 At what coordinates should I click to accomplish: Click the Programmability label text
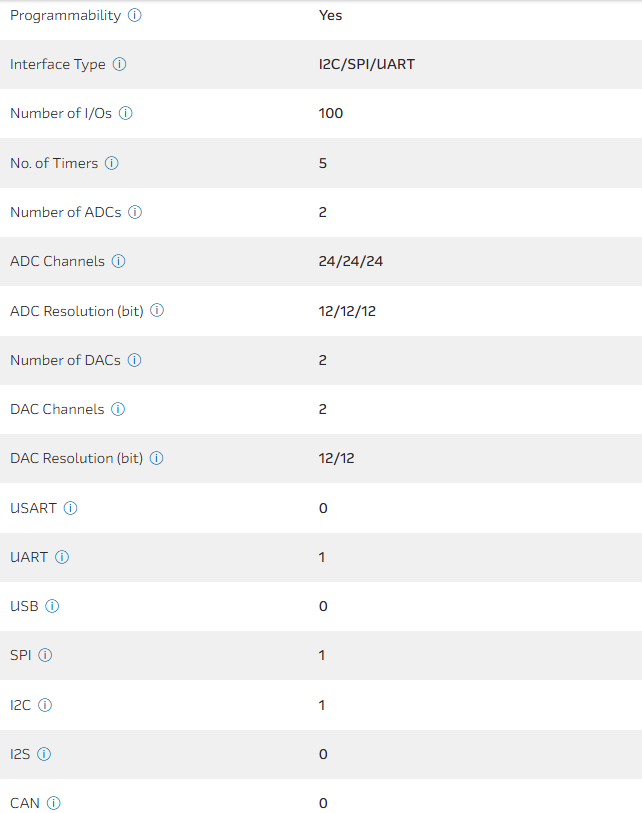[x=65, y=16]
